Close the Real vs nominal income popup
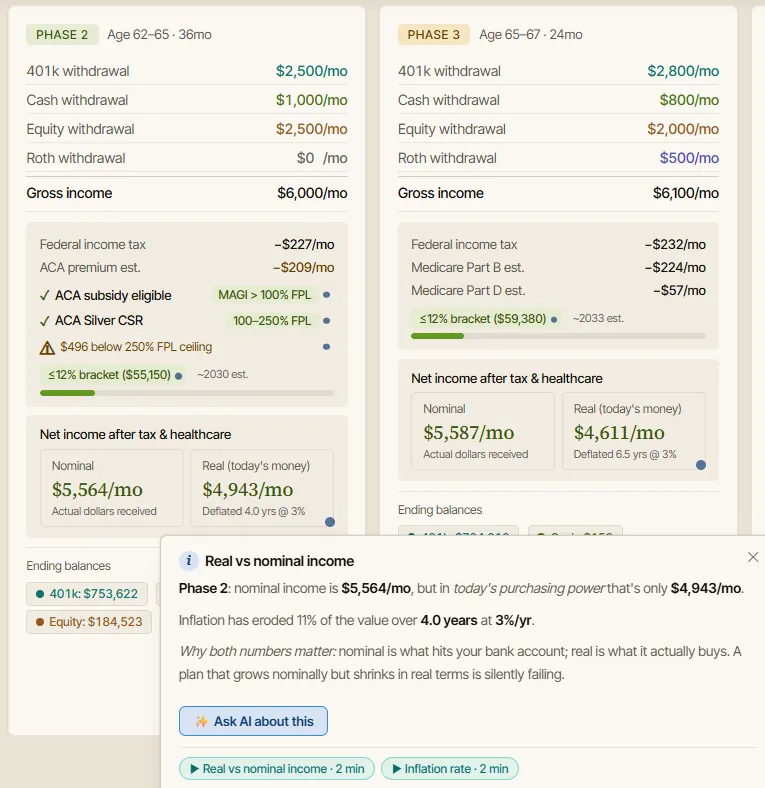765x788 pixels. (752, 557)
